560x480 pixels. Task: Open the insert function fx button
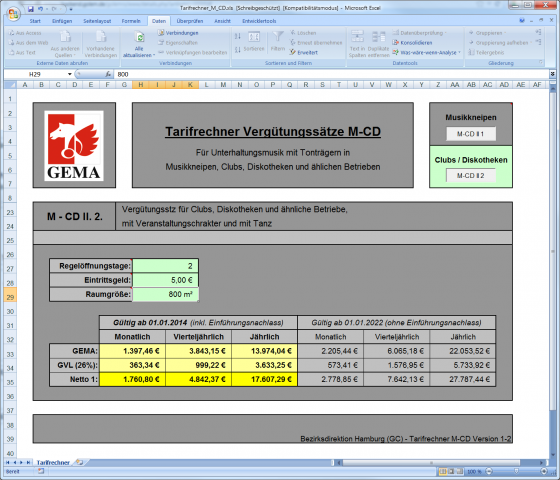point(108,74)
